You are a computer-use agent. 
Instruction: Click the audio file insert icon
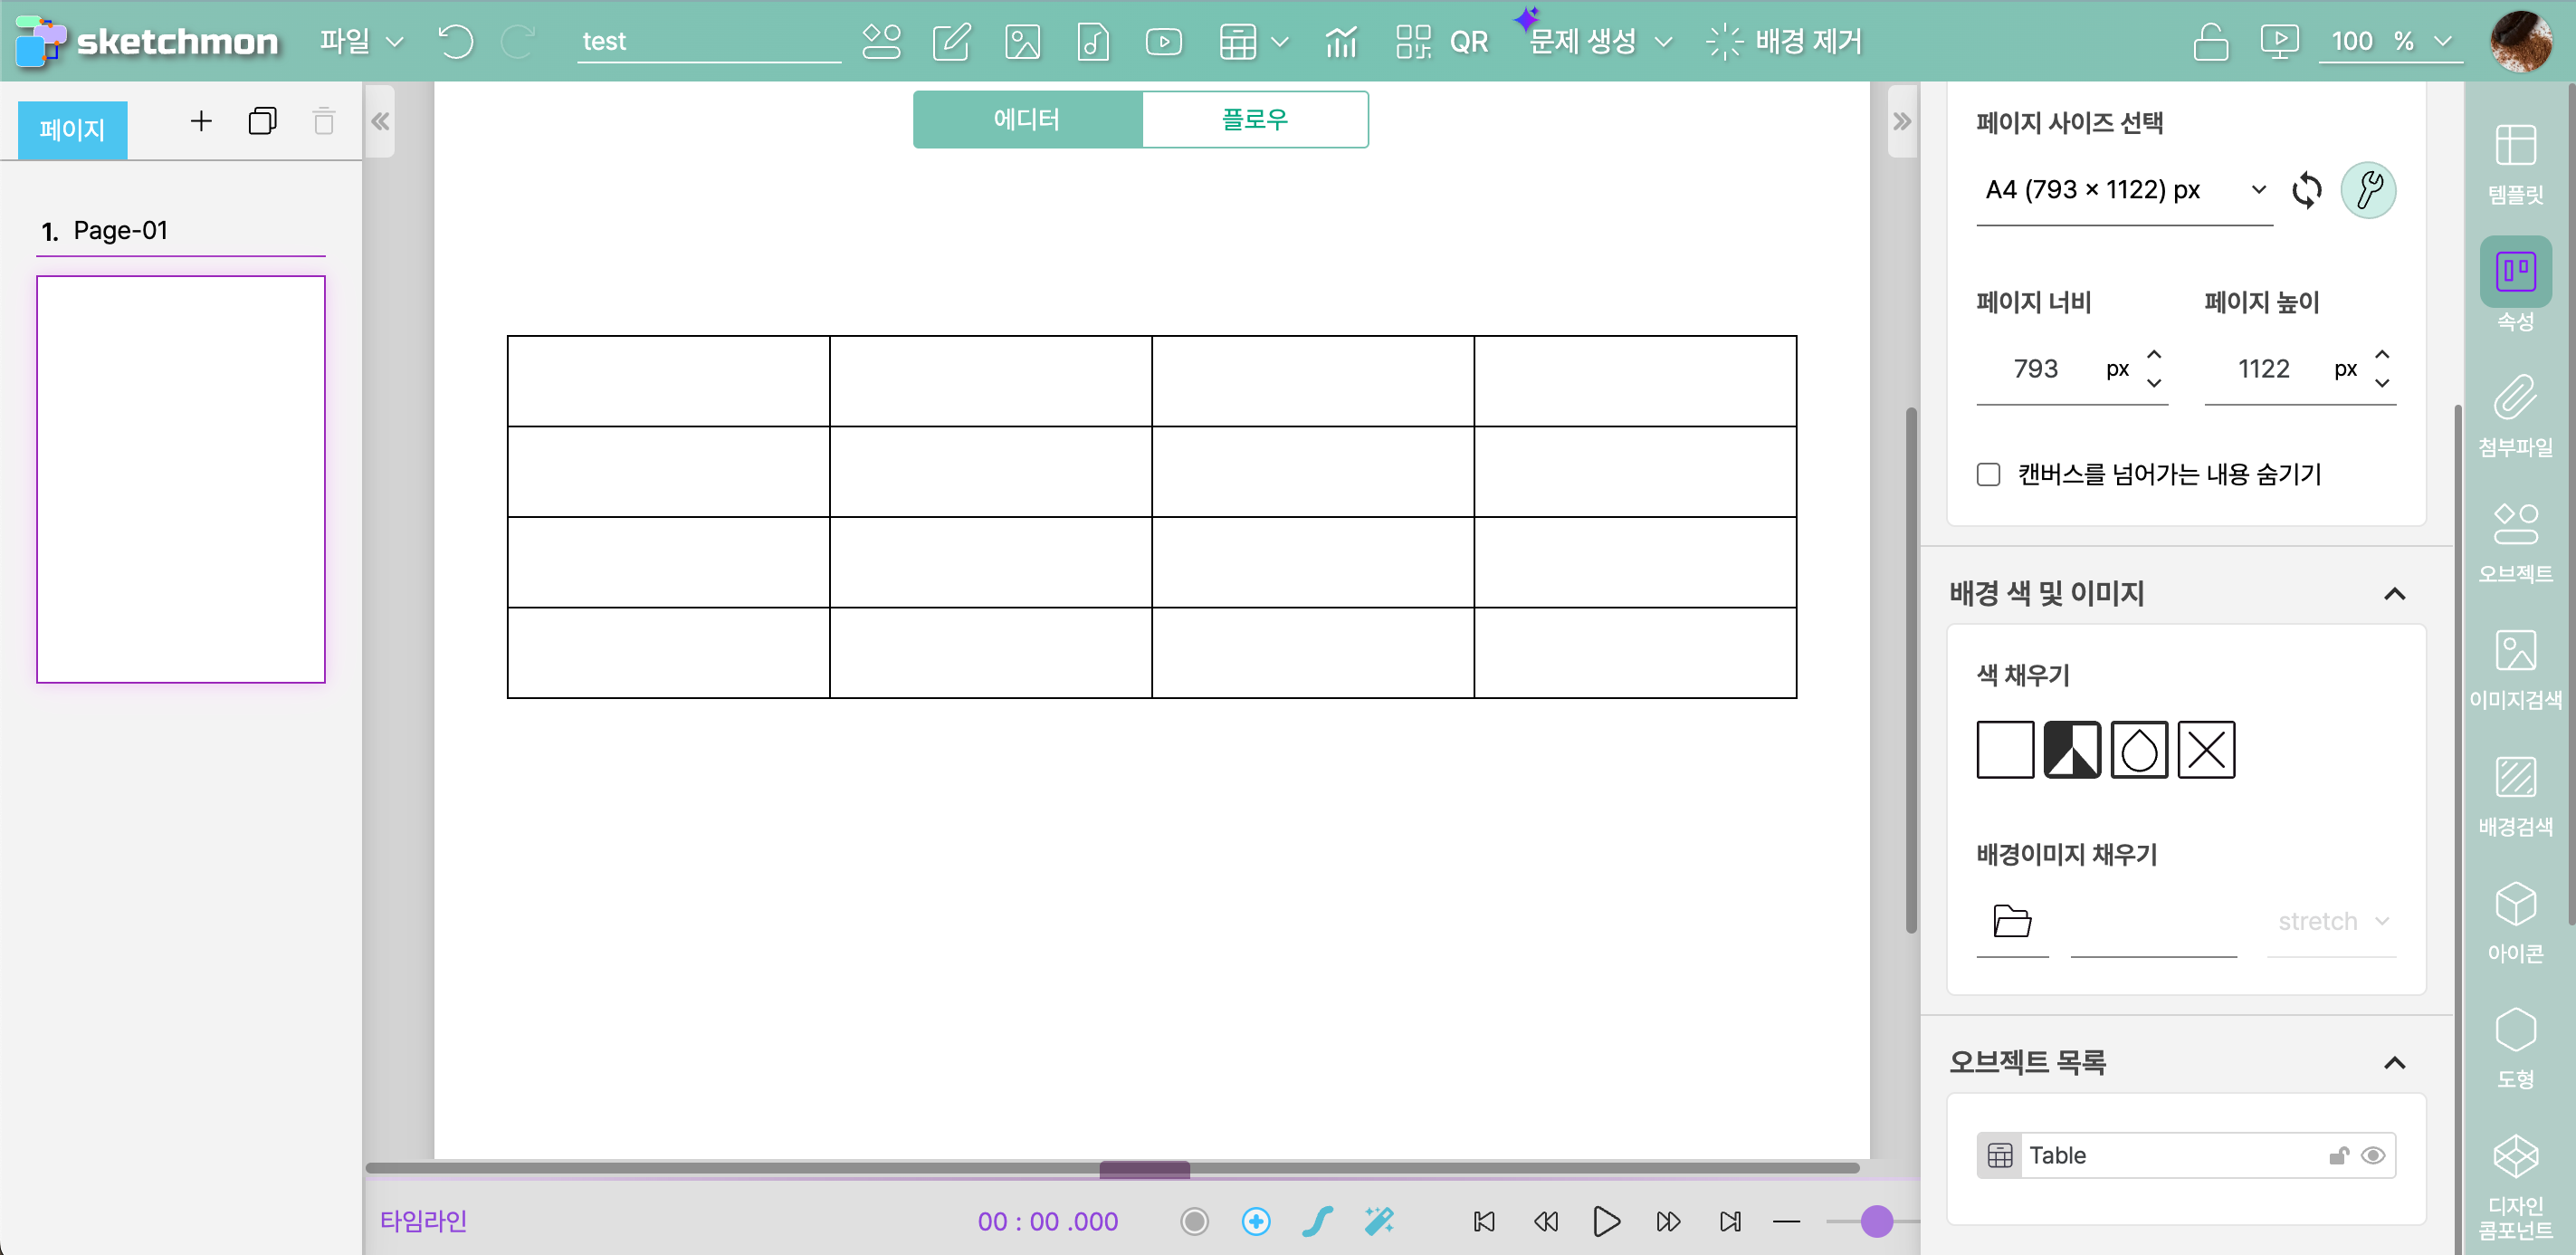coord(1092,41)
